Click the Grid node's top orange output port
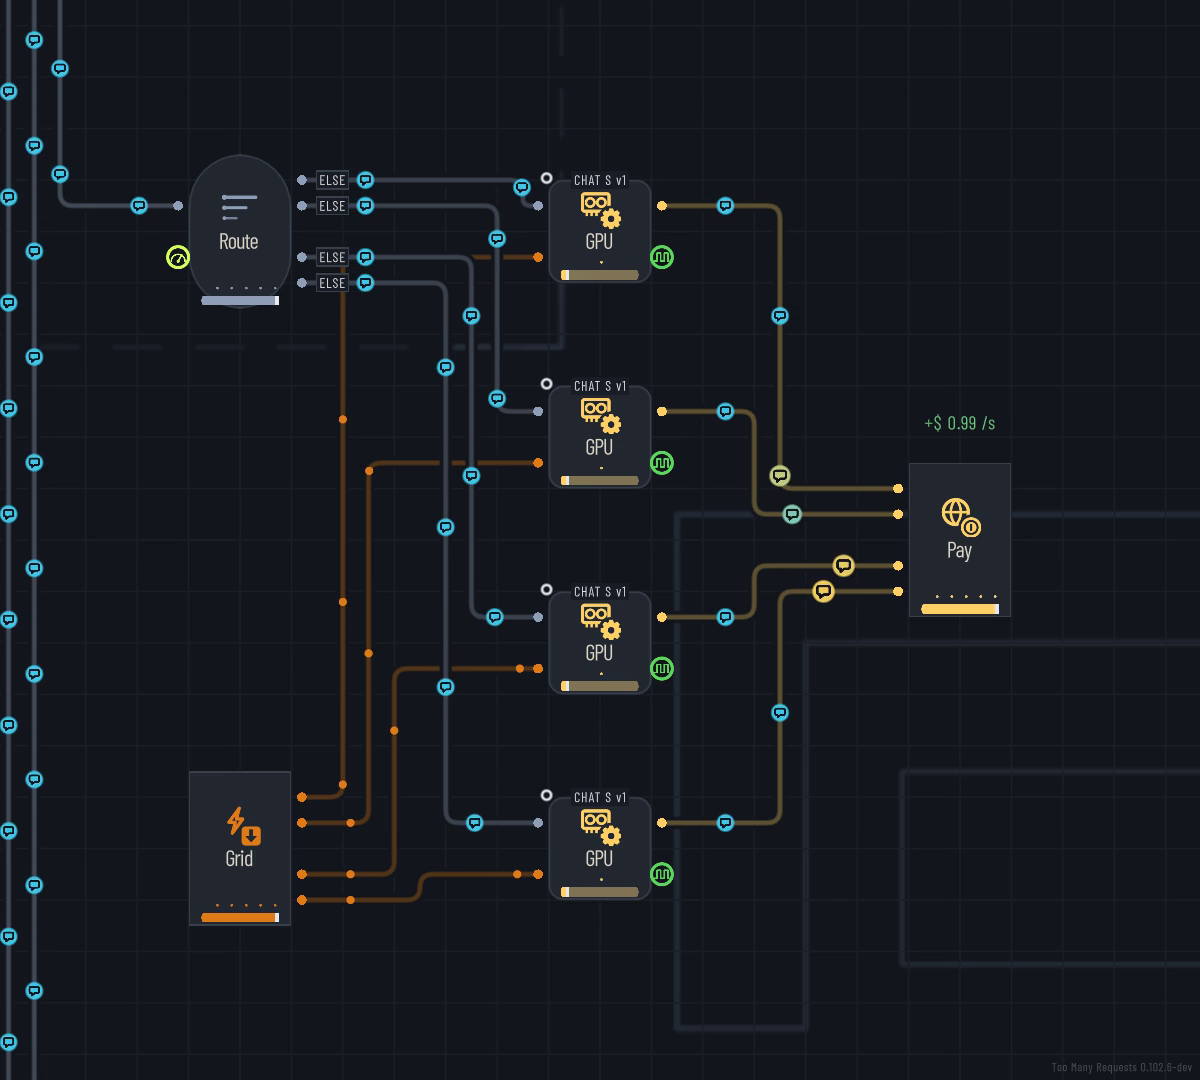Screen dimensions: 1200x1080 coord(302,797)
